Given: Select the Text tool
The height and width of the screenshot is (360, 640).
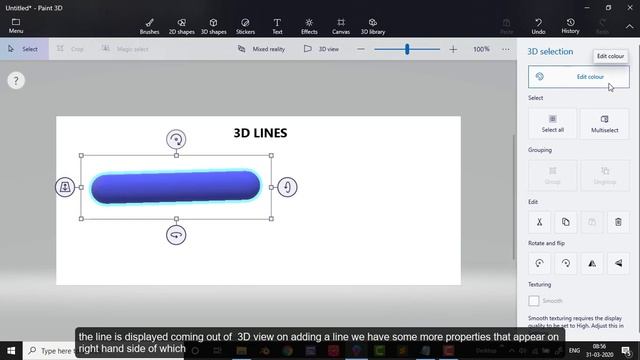Looking at the screenshot, I should pos(277,26).
